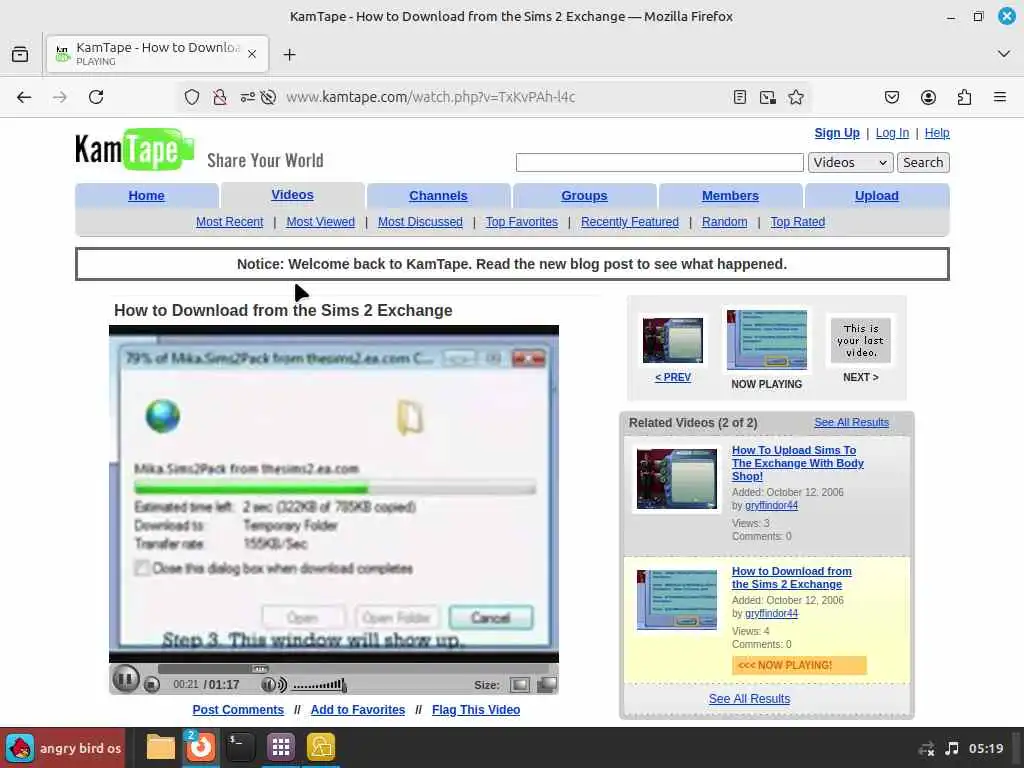Open the file manager in taskbar

pos(160,747)
